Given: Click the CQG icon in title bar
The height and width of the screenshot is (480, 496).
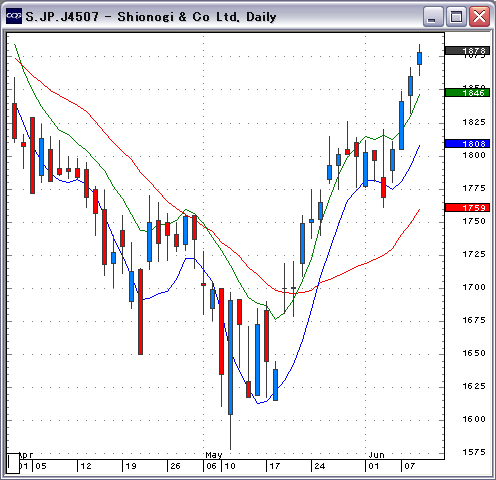Looking at the screenshot, I should pos(14,16).
